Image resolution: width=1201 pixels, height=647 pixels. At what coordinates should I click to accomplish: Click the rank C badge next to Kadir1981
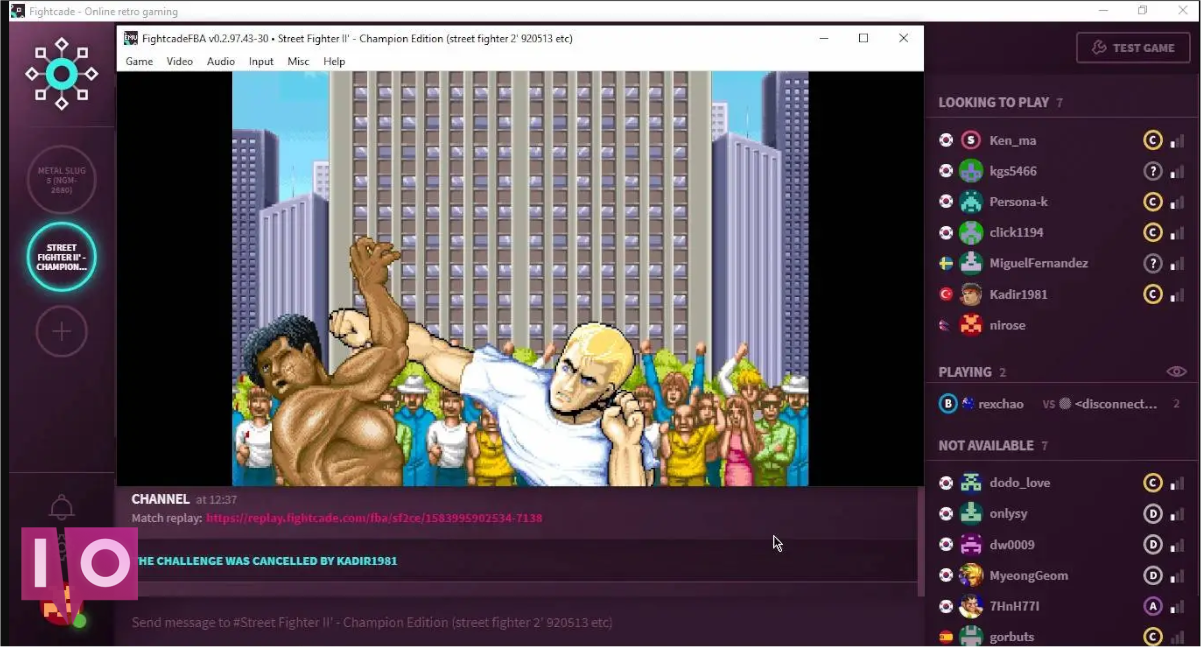(x=1152, y=294)
